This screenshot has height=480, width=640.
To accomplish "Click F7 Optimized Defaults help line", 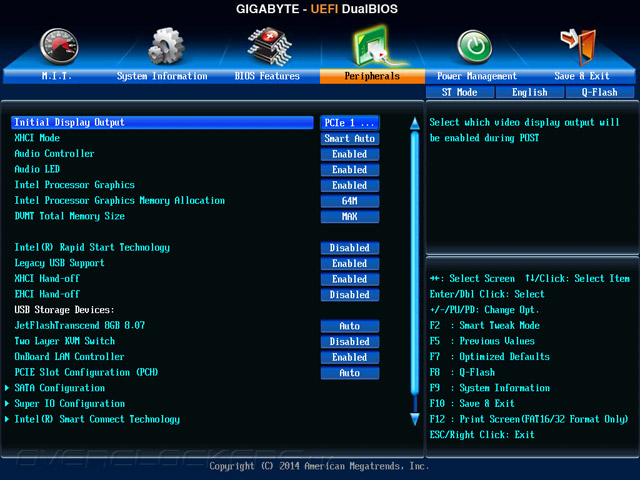I will (x=490, y=357).
